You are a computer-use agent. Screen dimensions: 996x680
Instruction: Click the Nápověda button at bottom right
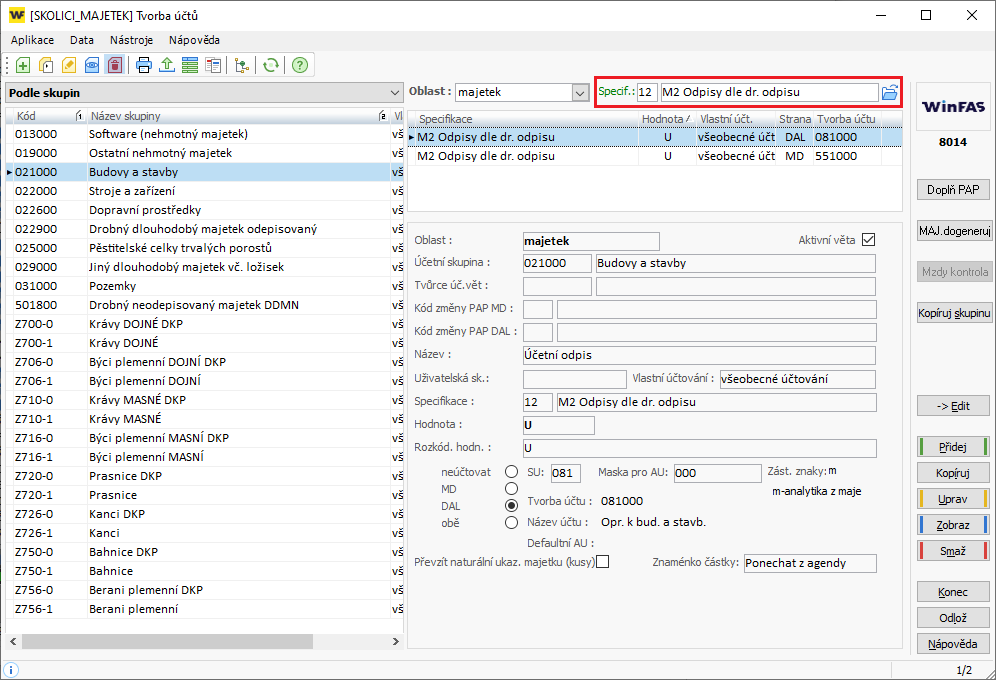(953, 644)
